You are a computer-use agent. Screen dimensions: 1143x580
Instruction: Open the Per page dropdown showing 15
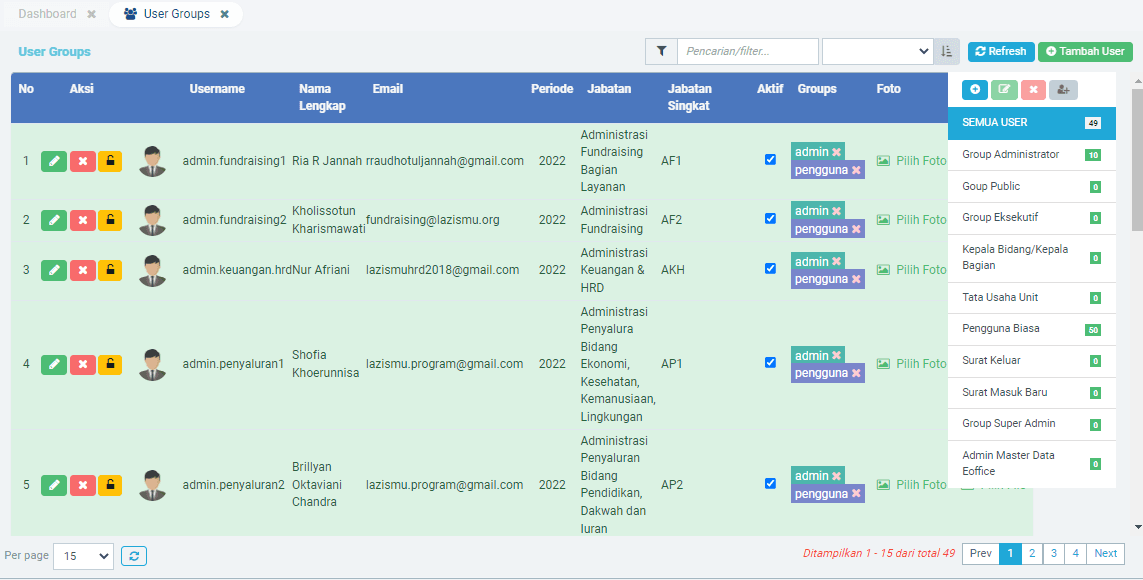(x=83, y=556)
